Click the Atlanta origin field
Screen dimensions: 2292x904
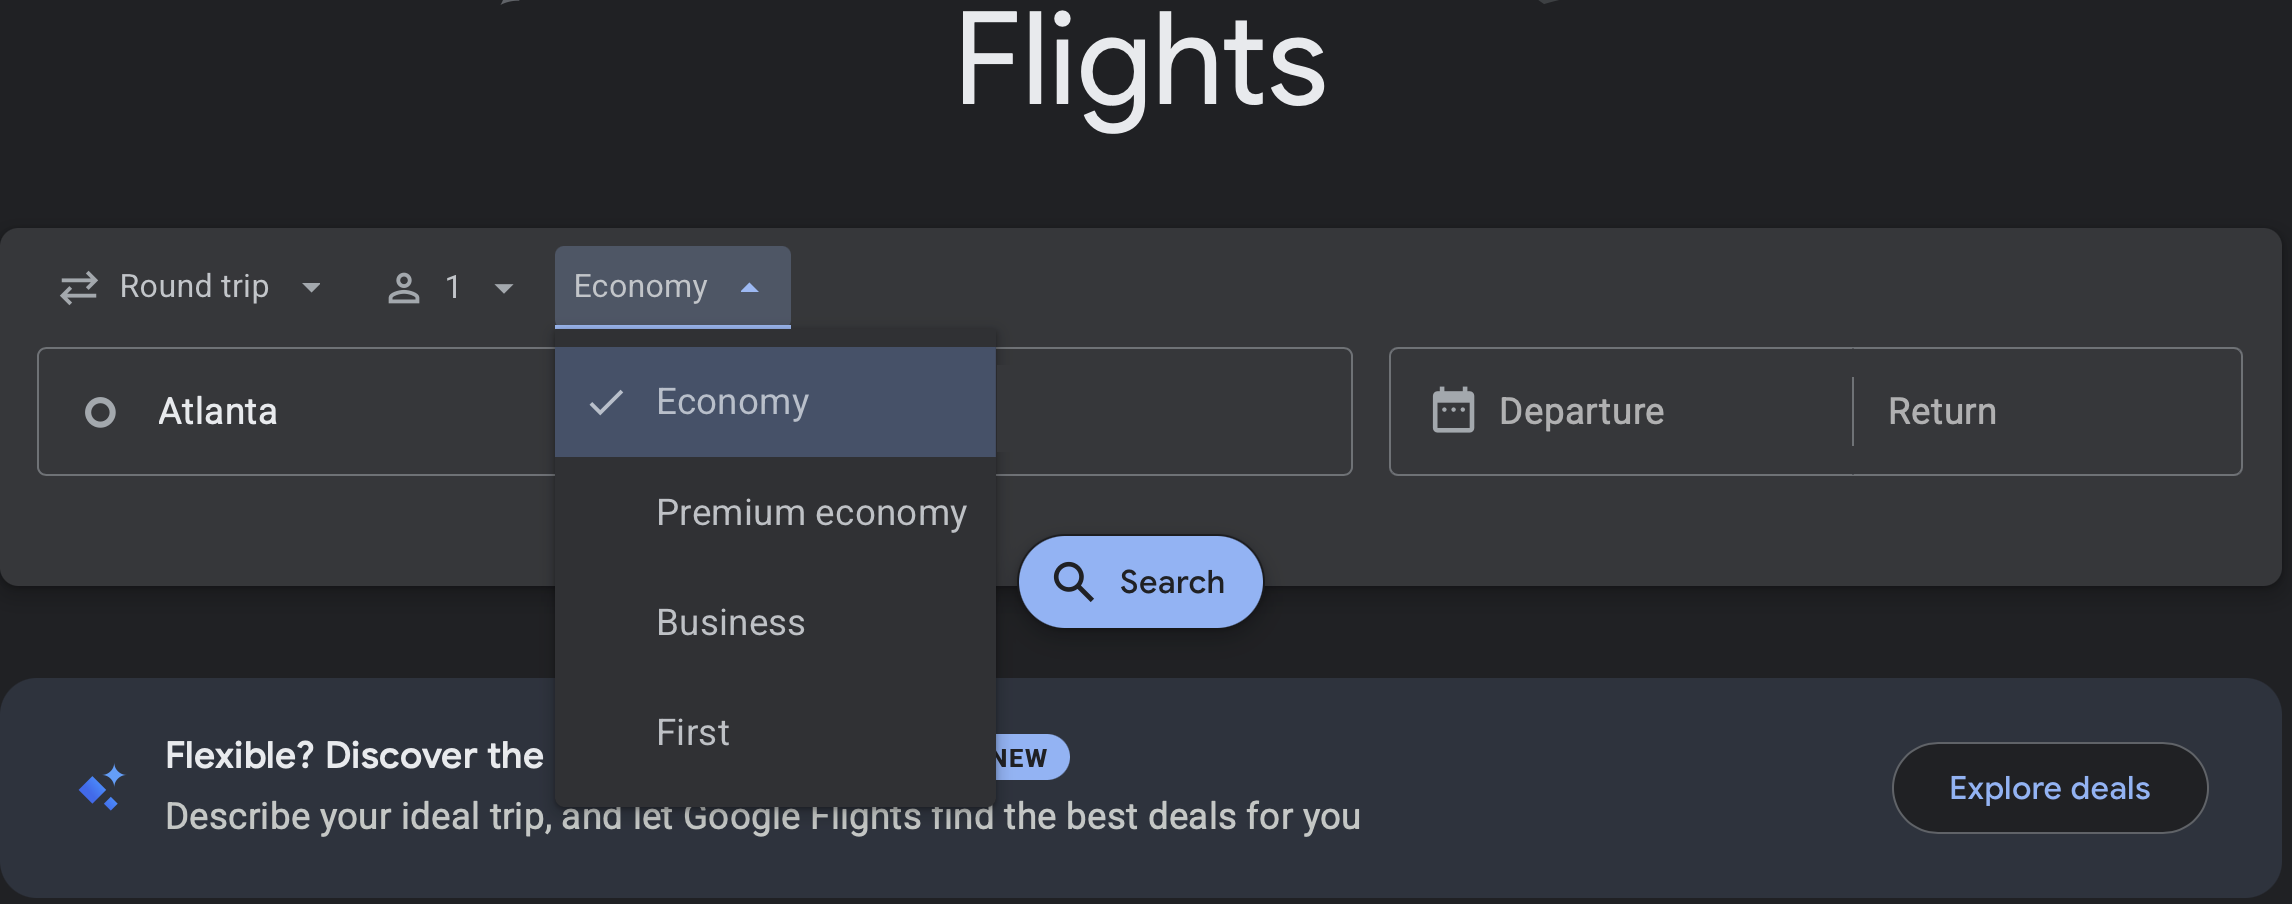tap(300, 412)
